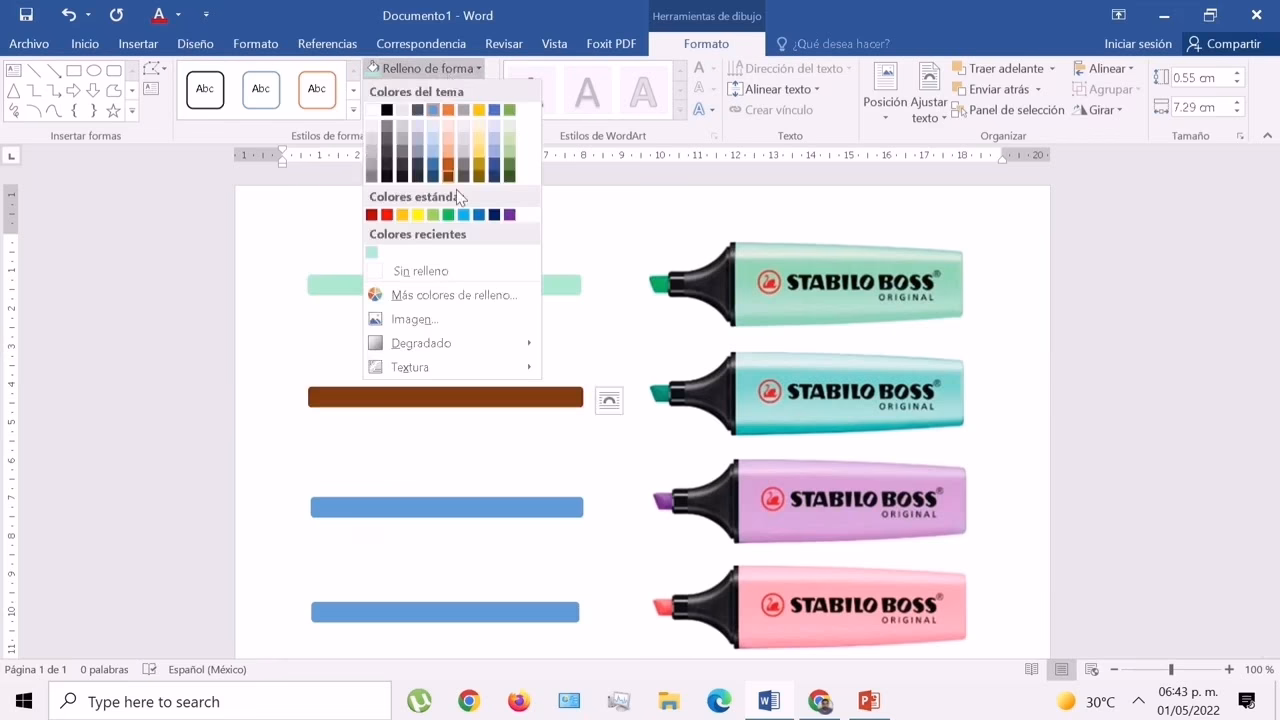The width and height of the screenshot is (1280, 720).
Task: Open Más colores de relleno dialog
Action: click(x=454, y=295)
